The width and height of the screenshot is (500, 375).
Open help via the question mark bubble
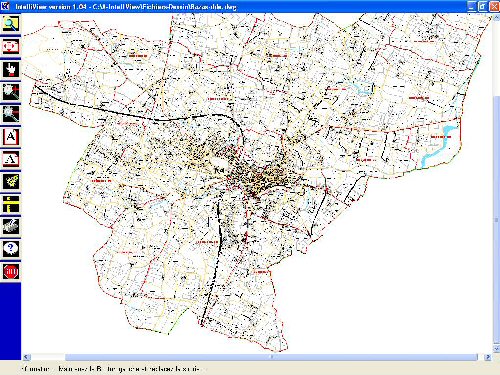(11, 249)
